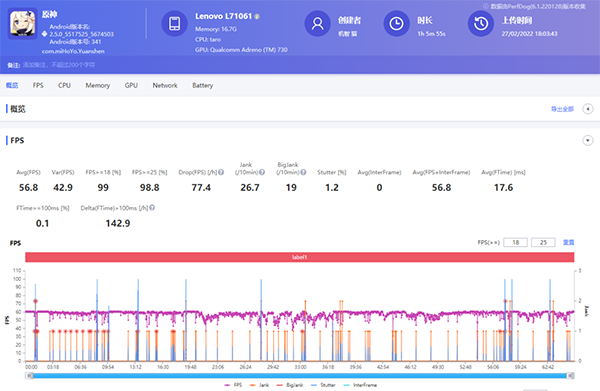Toggle the Jank series in chart legend
The width and height of the screenshot is (600, 391).
(x=259, y=385)
